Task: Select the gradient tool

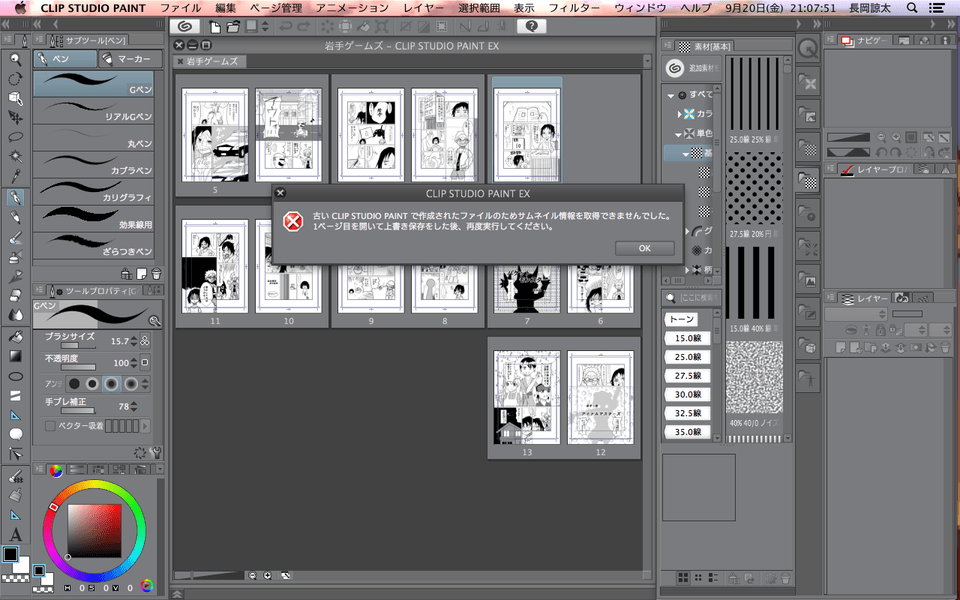Action: click(x=16, y=355)
